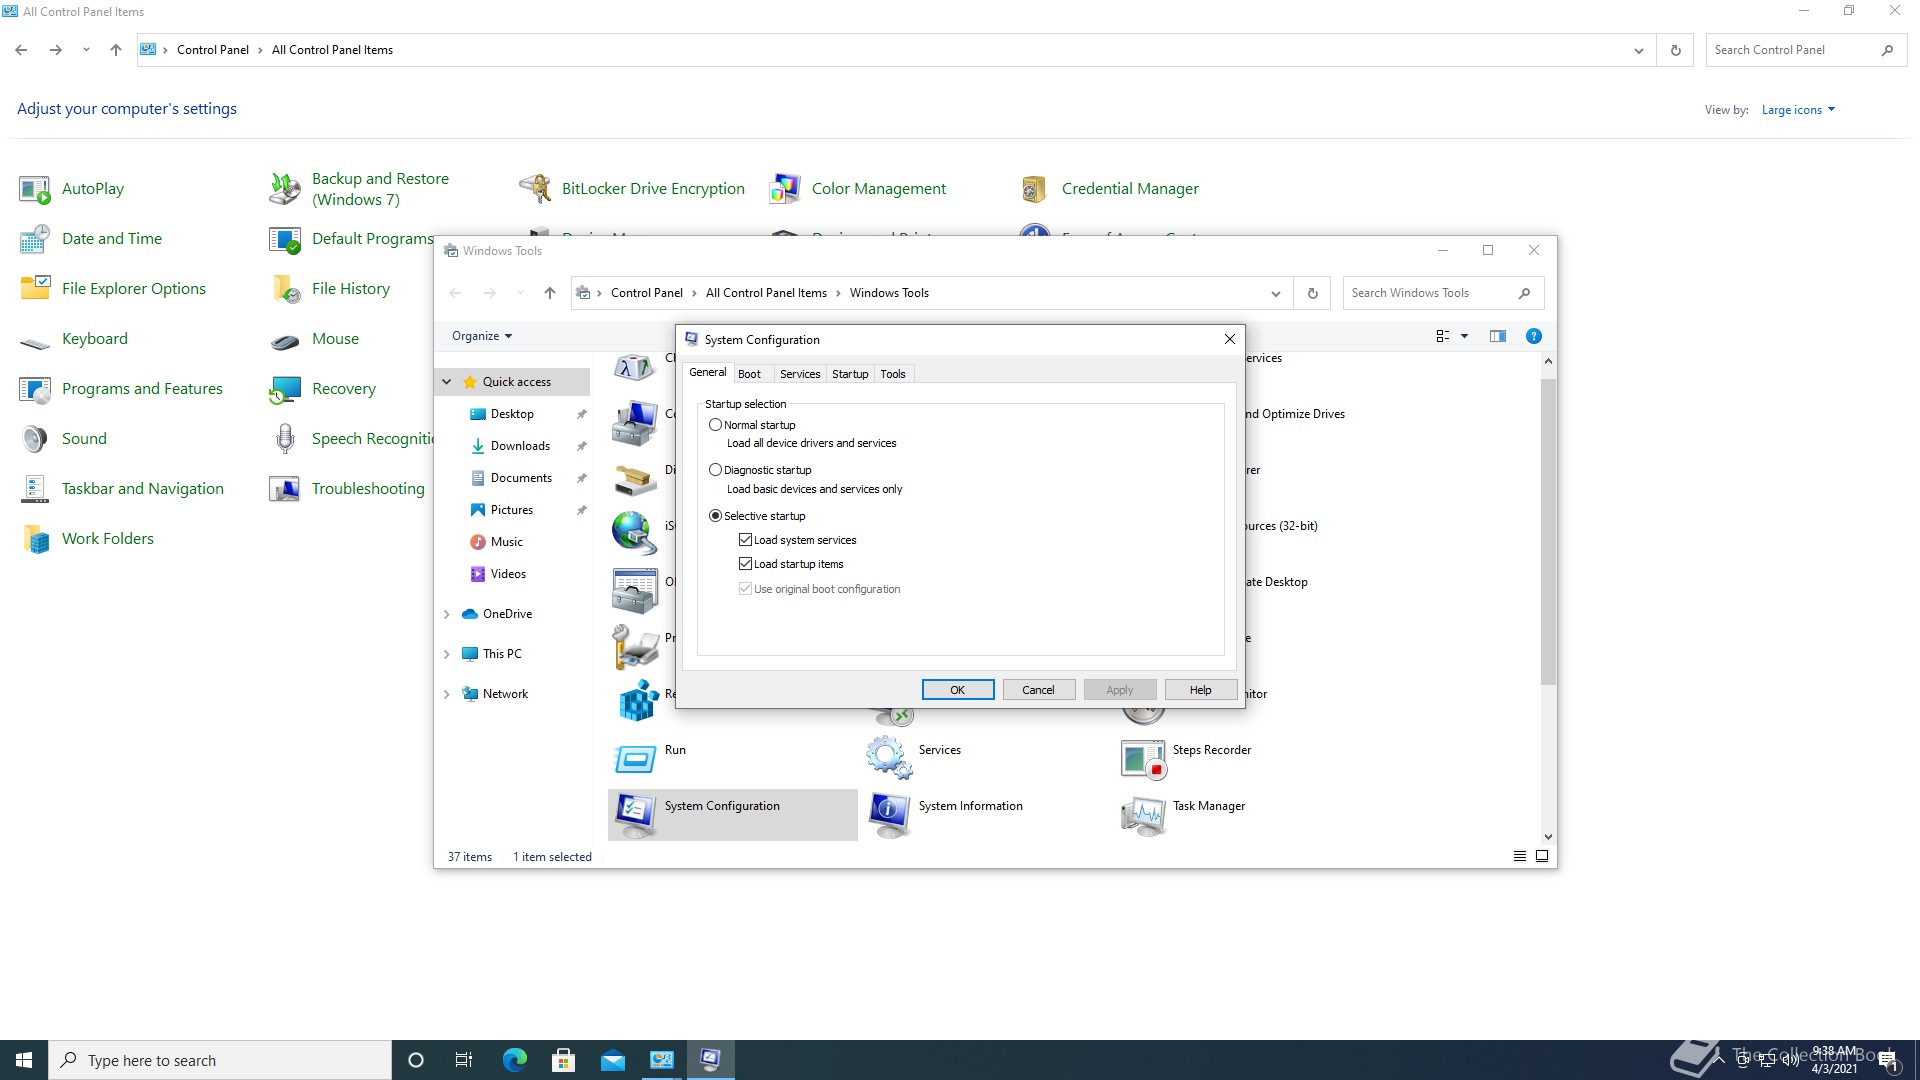This screenshot has height=1080, width=1920.
Task: Open Color Management icon
Action: tap(785, 189)
